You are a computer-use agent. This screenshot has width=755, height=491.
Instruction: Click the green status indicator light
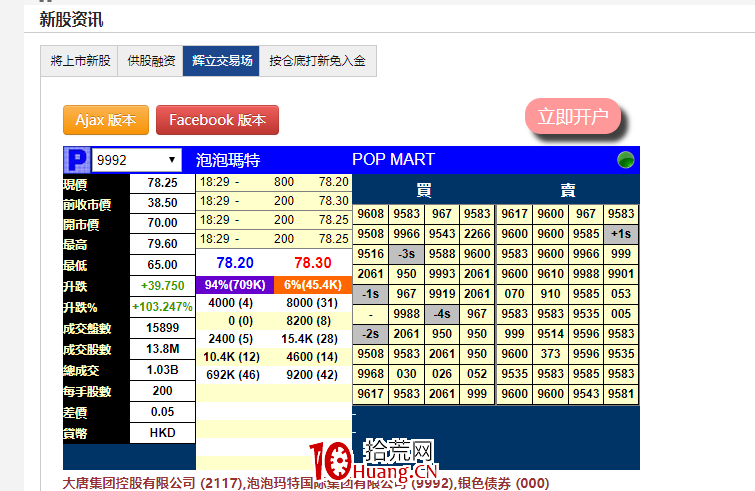[x=625, y=160]
